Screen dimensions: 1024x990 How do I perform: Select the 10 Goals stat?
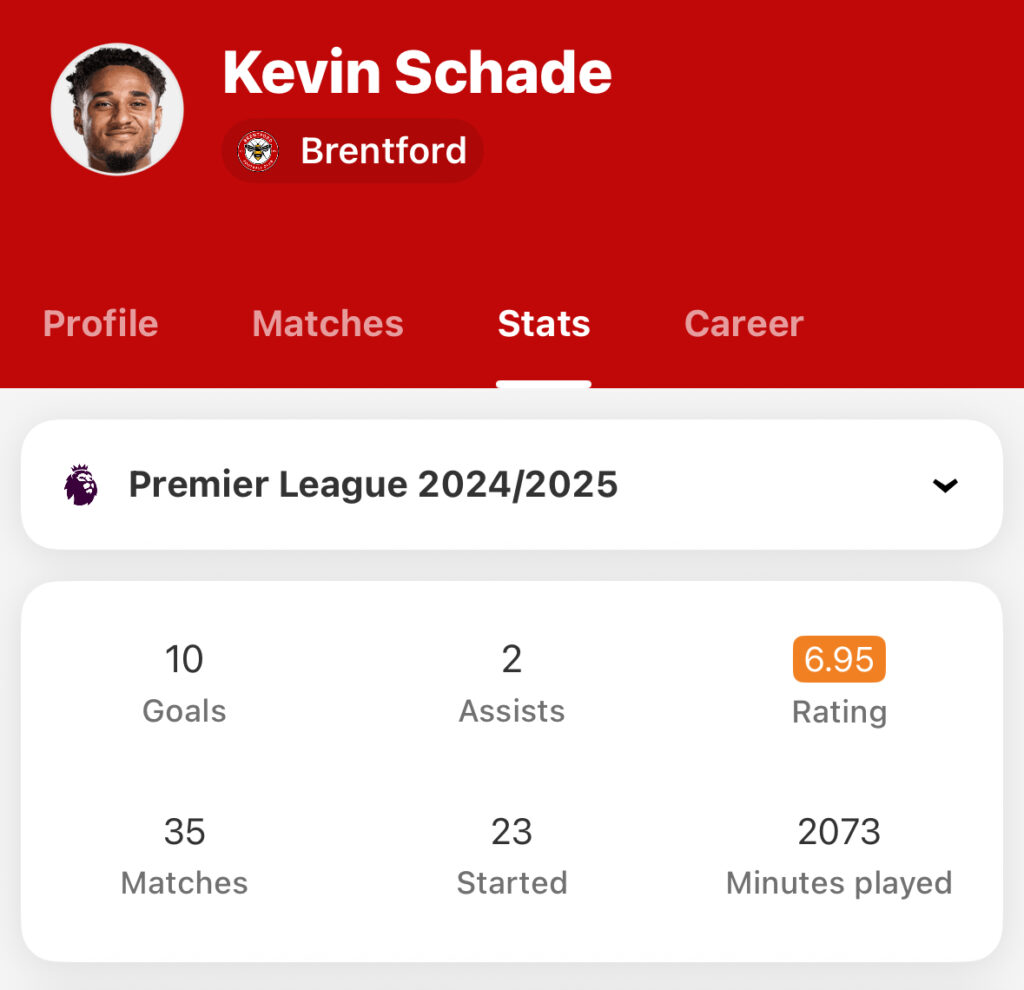[184, 684]
